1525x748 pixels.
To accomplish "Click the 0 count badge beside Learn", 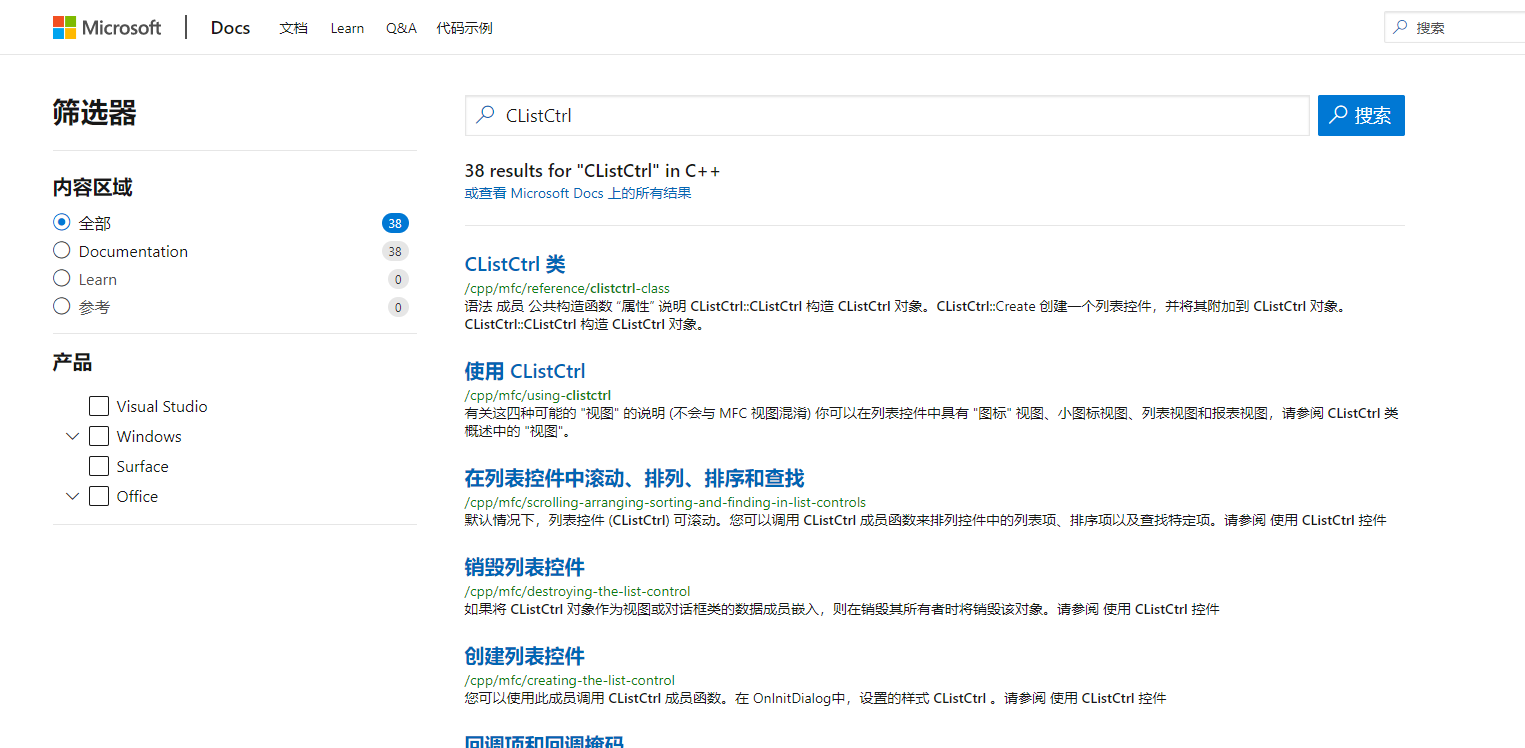I will (398, 279).
